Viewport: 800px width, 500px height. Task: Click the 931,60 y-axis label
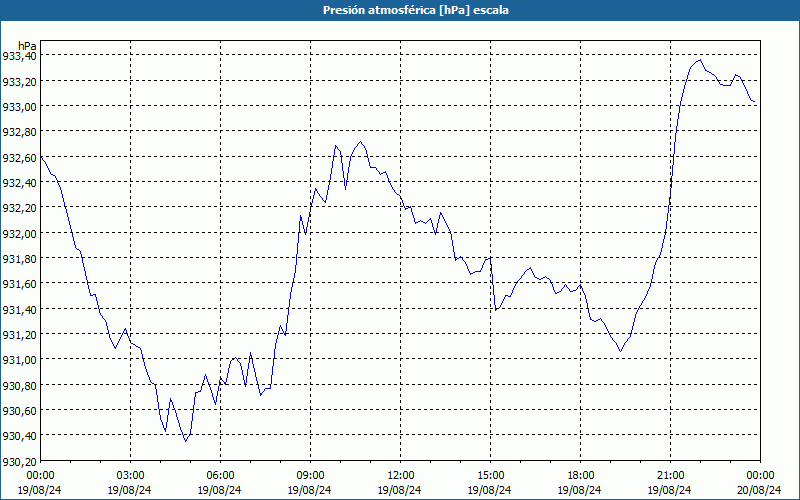19,284
